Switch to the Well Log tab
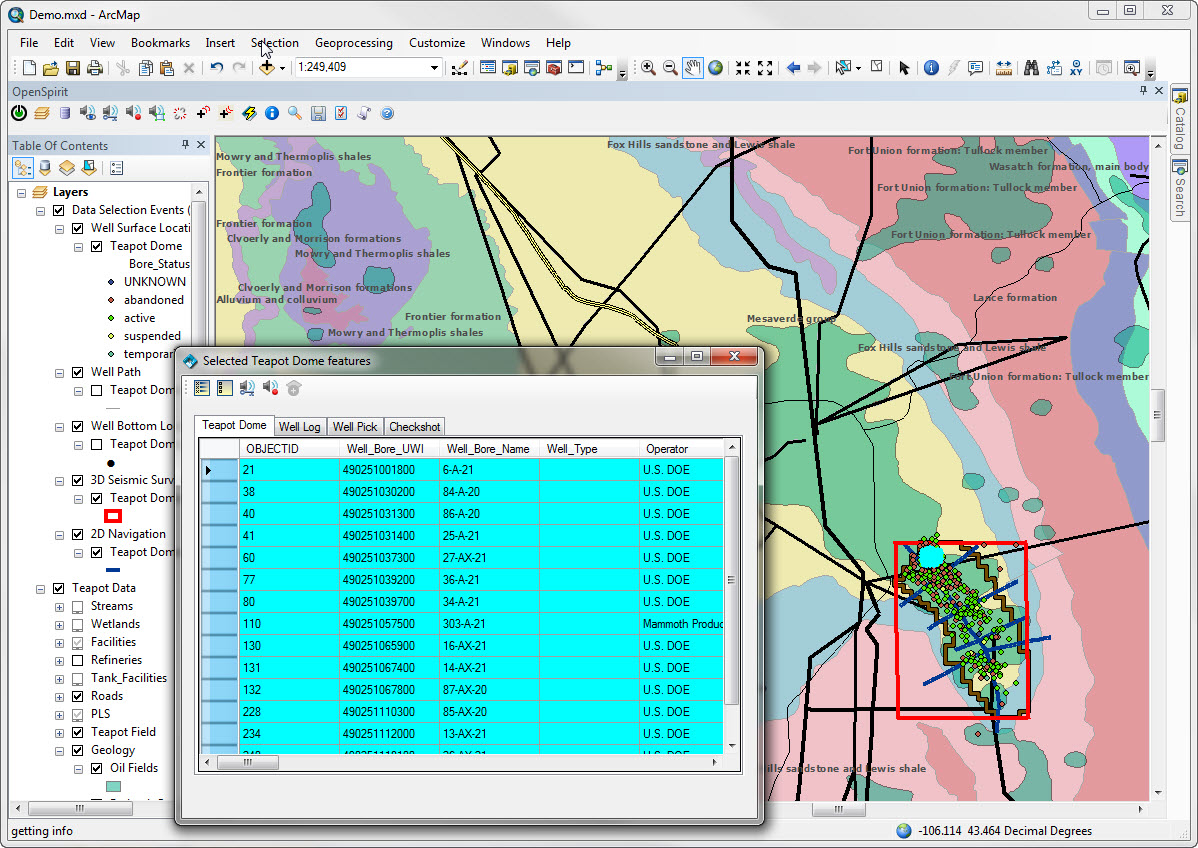Viewport: 1198px width, 848px height. click(299, 427)
